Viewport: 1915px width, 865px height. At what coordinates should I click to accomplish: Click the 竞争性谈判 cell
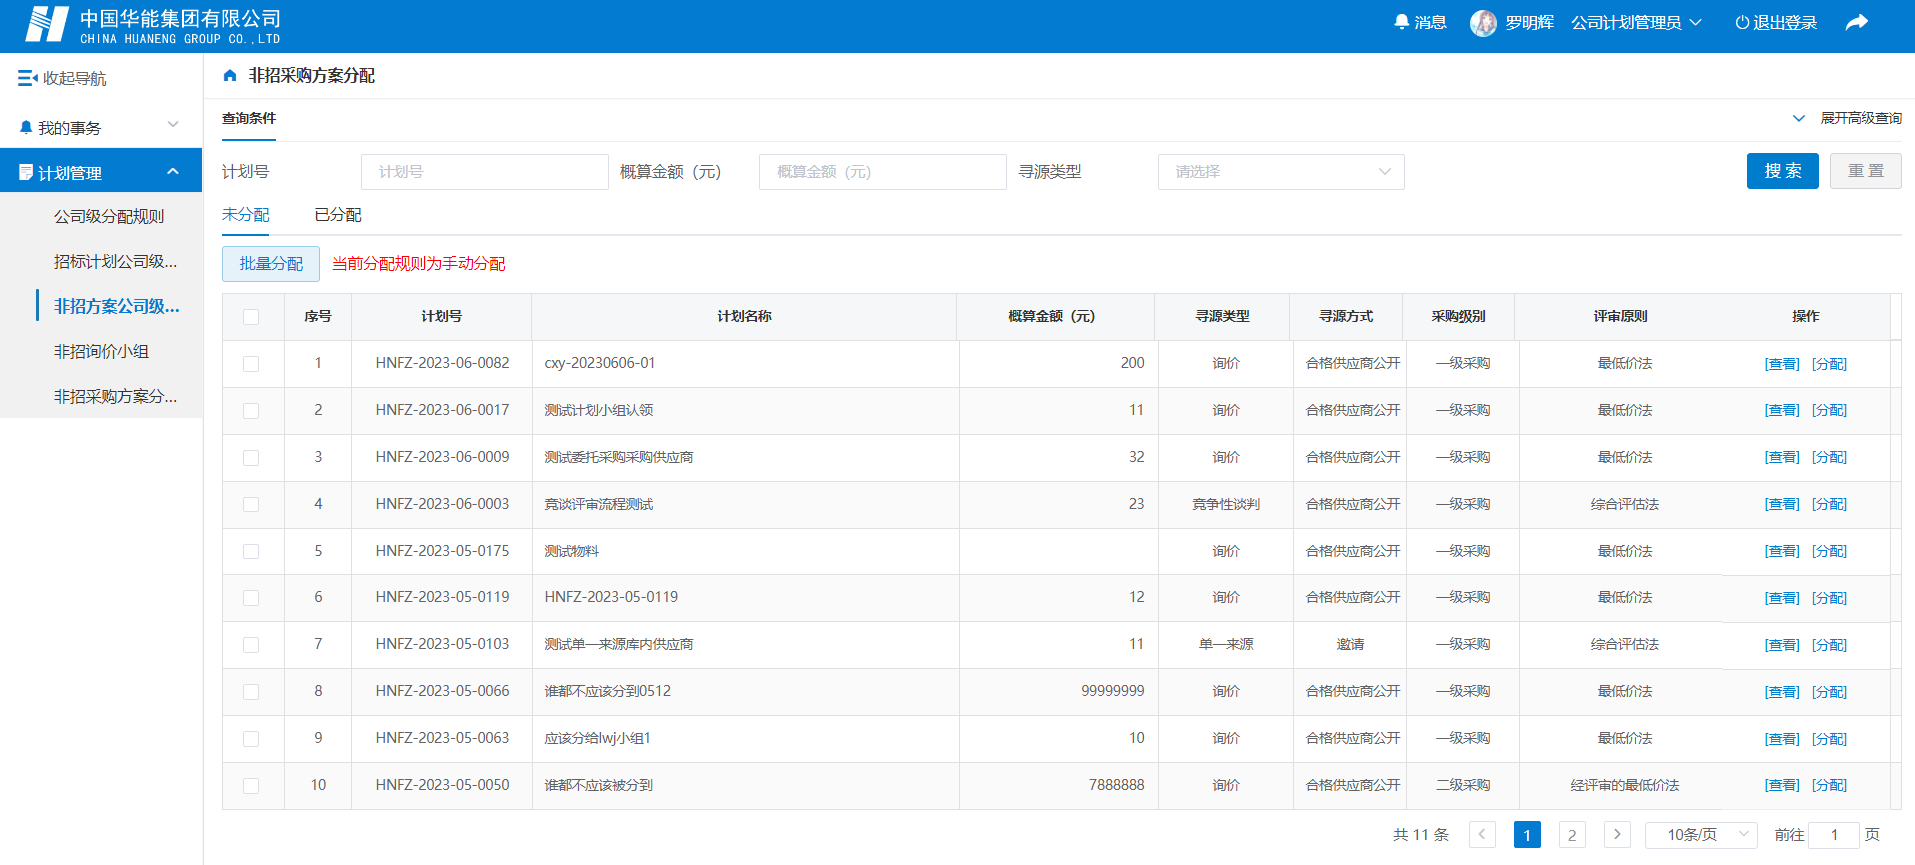tap(1226, 504)
